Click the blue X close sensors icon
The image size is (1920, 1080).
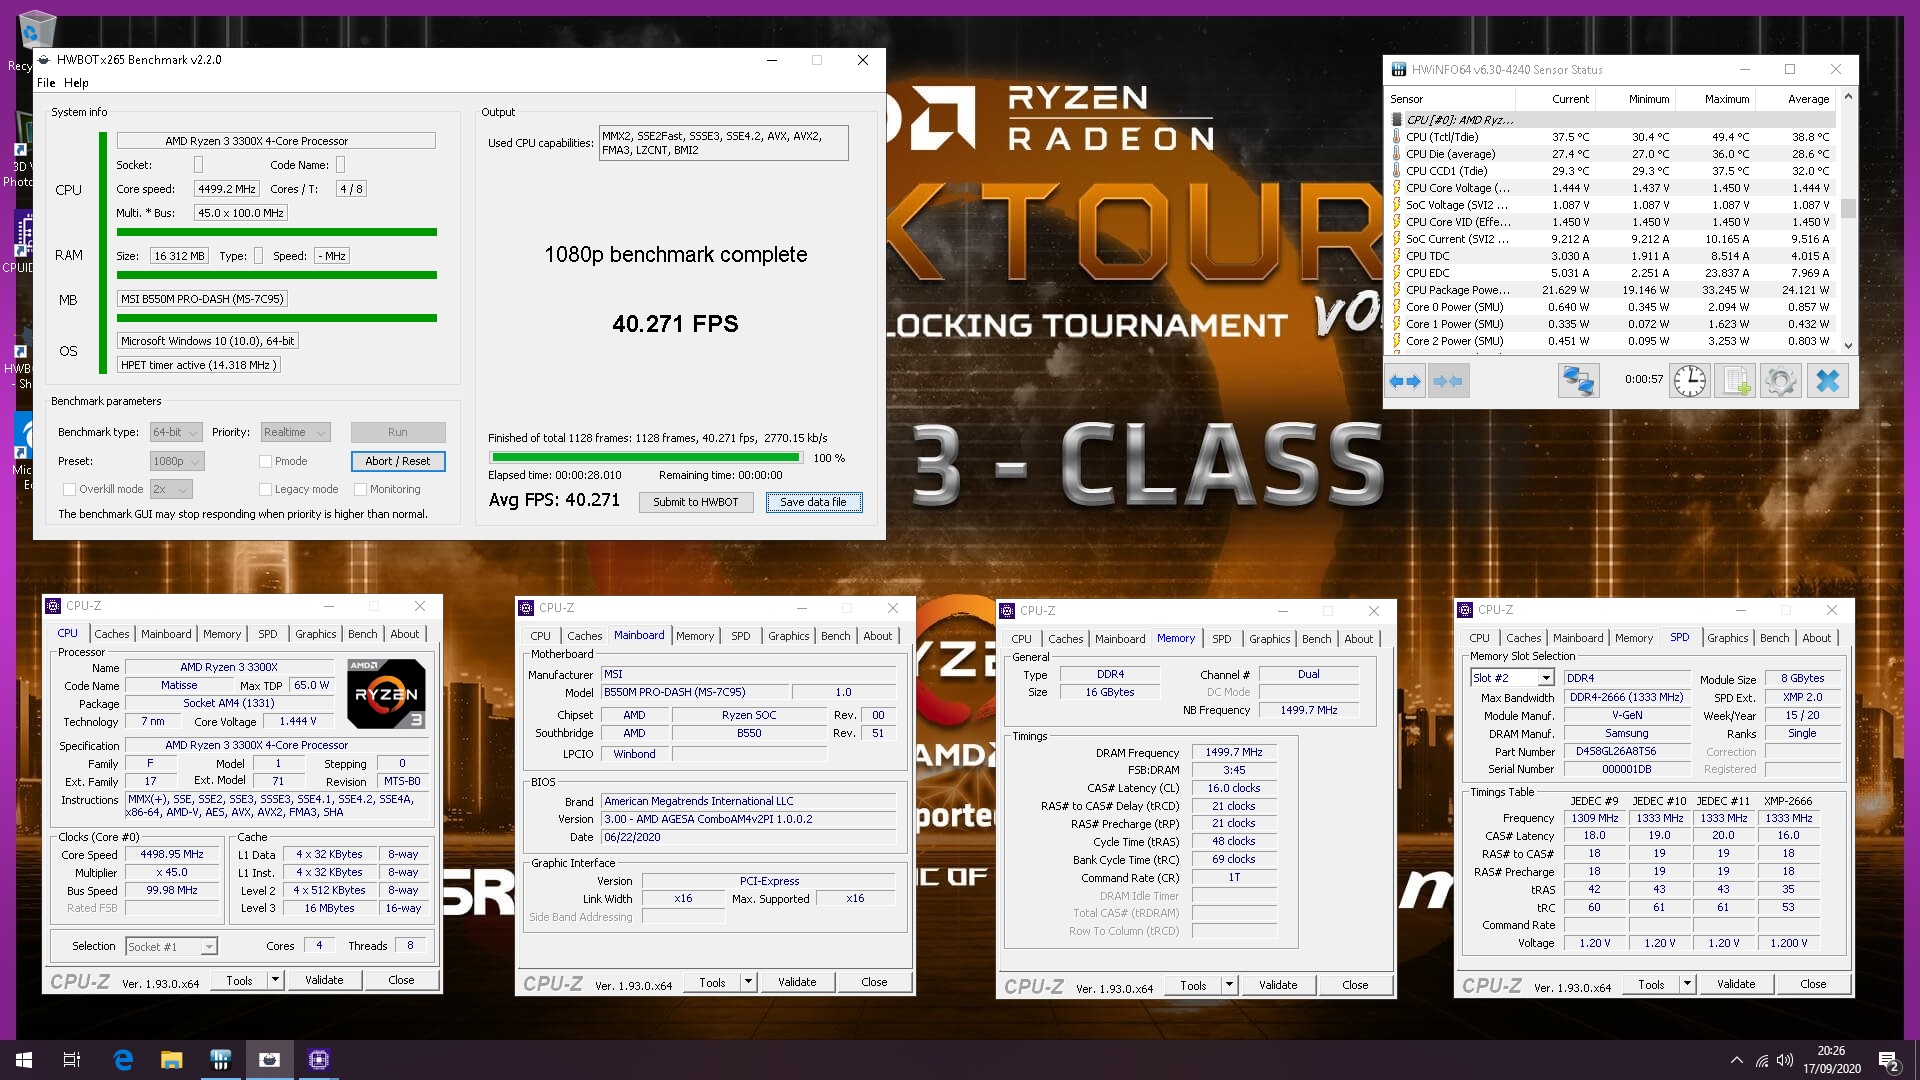pos(1827,381)
